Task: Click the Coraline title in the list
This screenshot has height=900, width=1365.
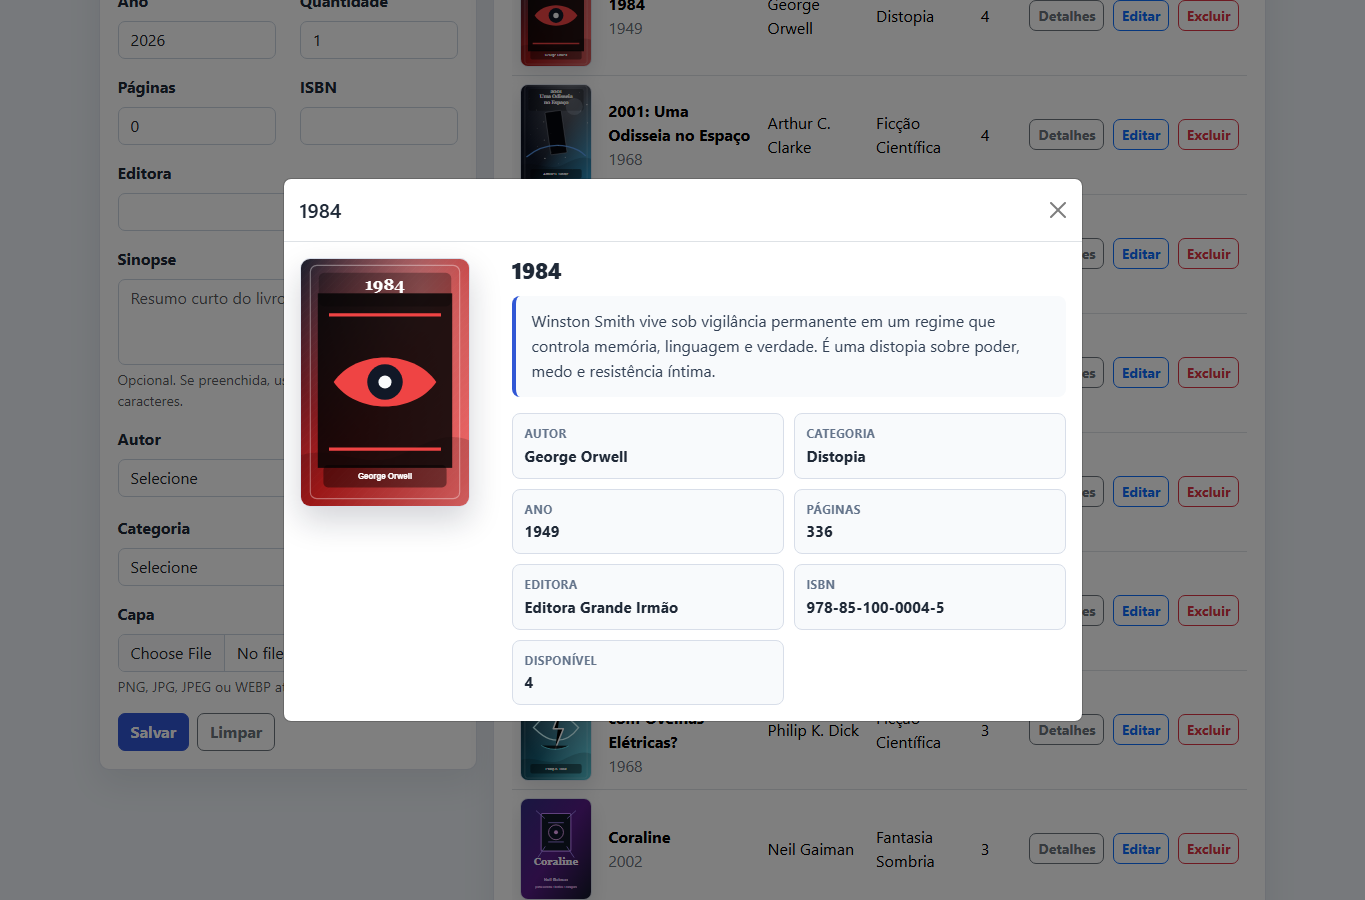Action: pyautogui.click(x=639, y=838)
